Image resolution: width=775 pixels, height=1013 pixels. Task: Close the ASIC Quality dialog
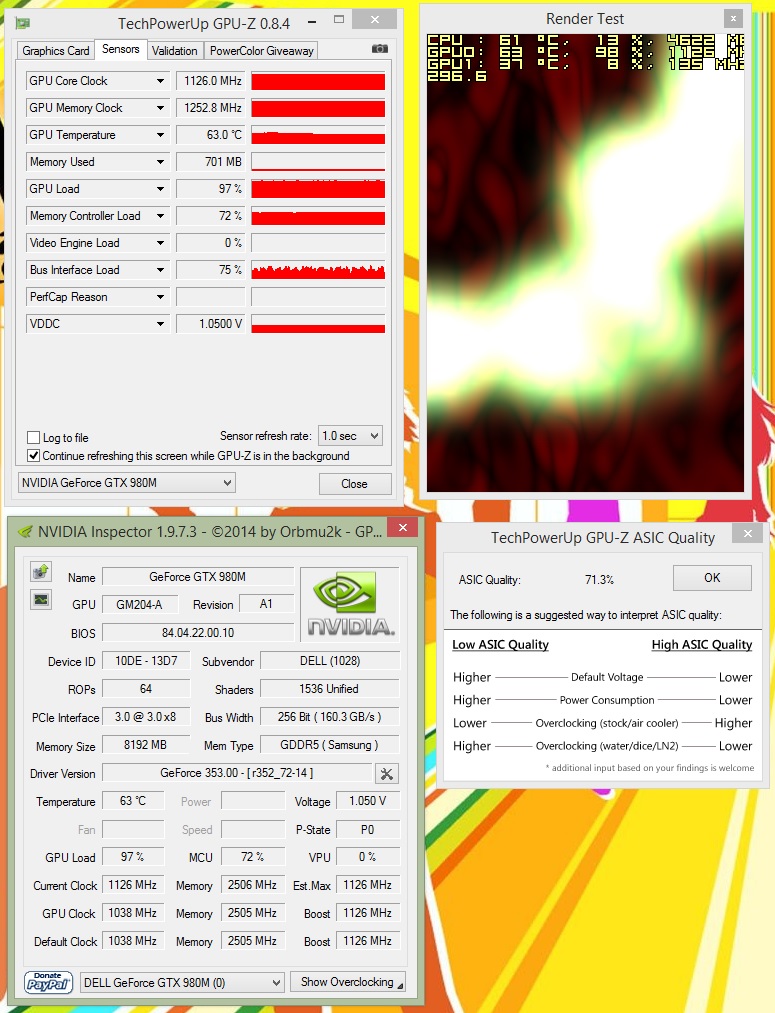pyautogui.click(x=748, y=534)
